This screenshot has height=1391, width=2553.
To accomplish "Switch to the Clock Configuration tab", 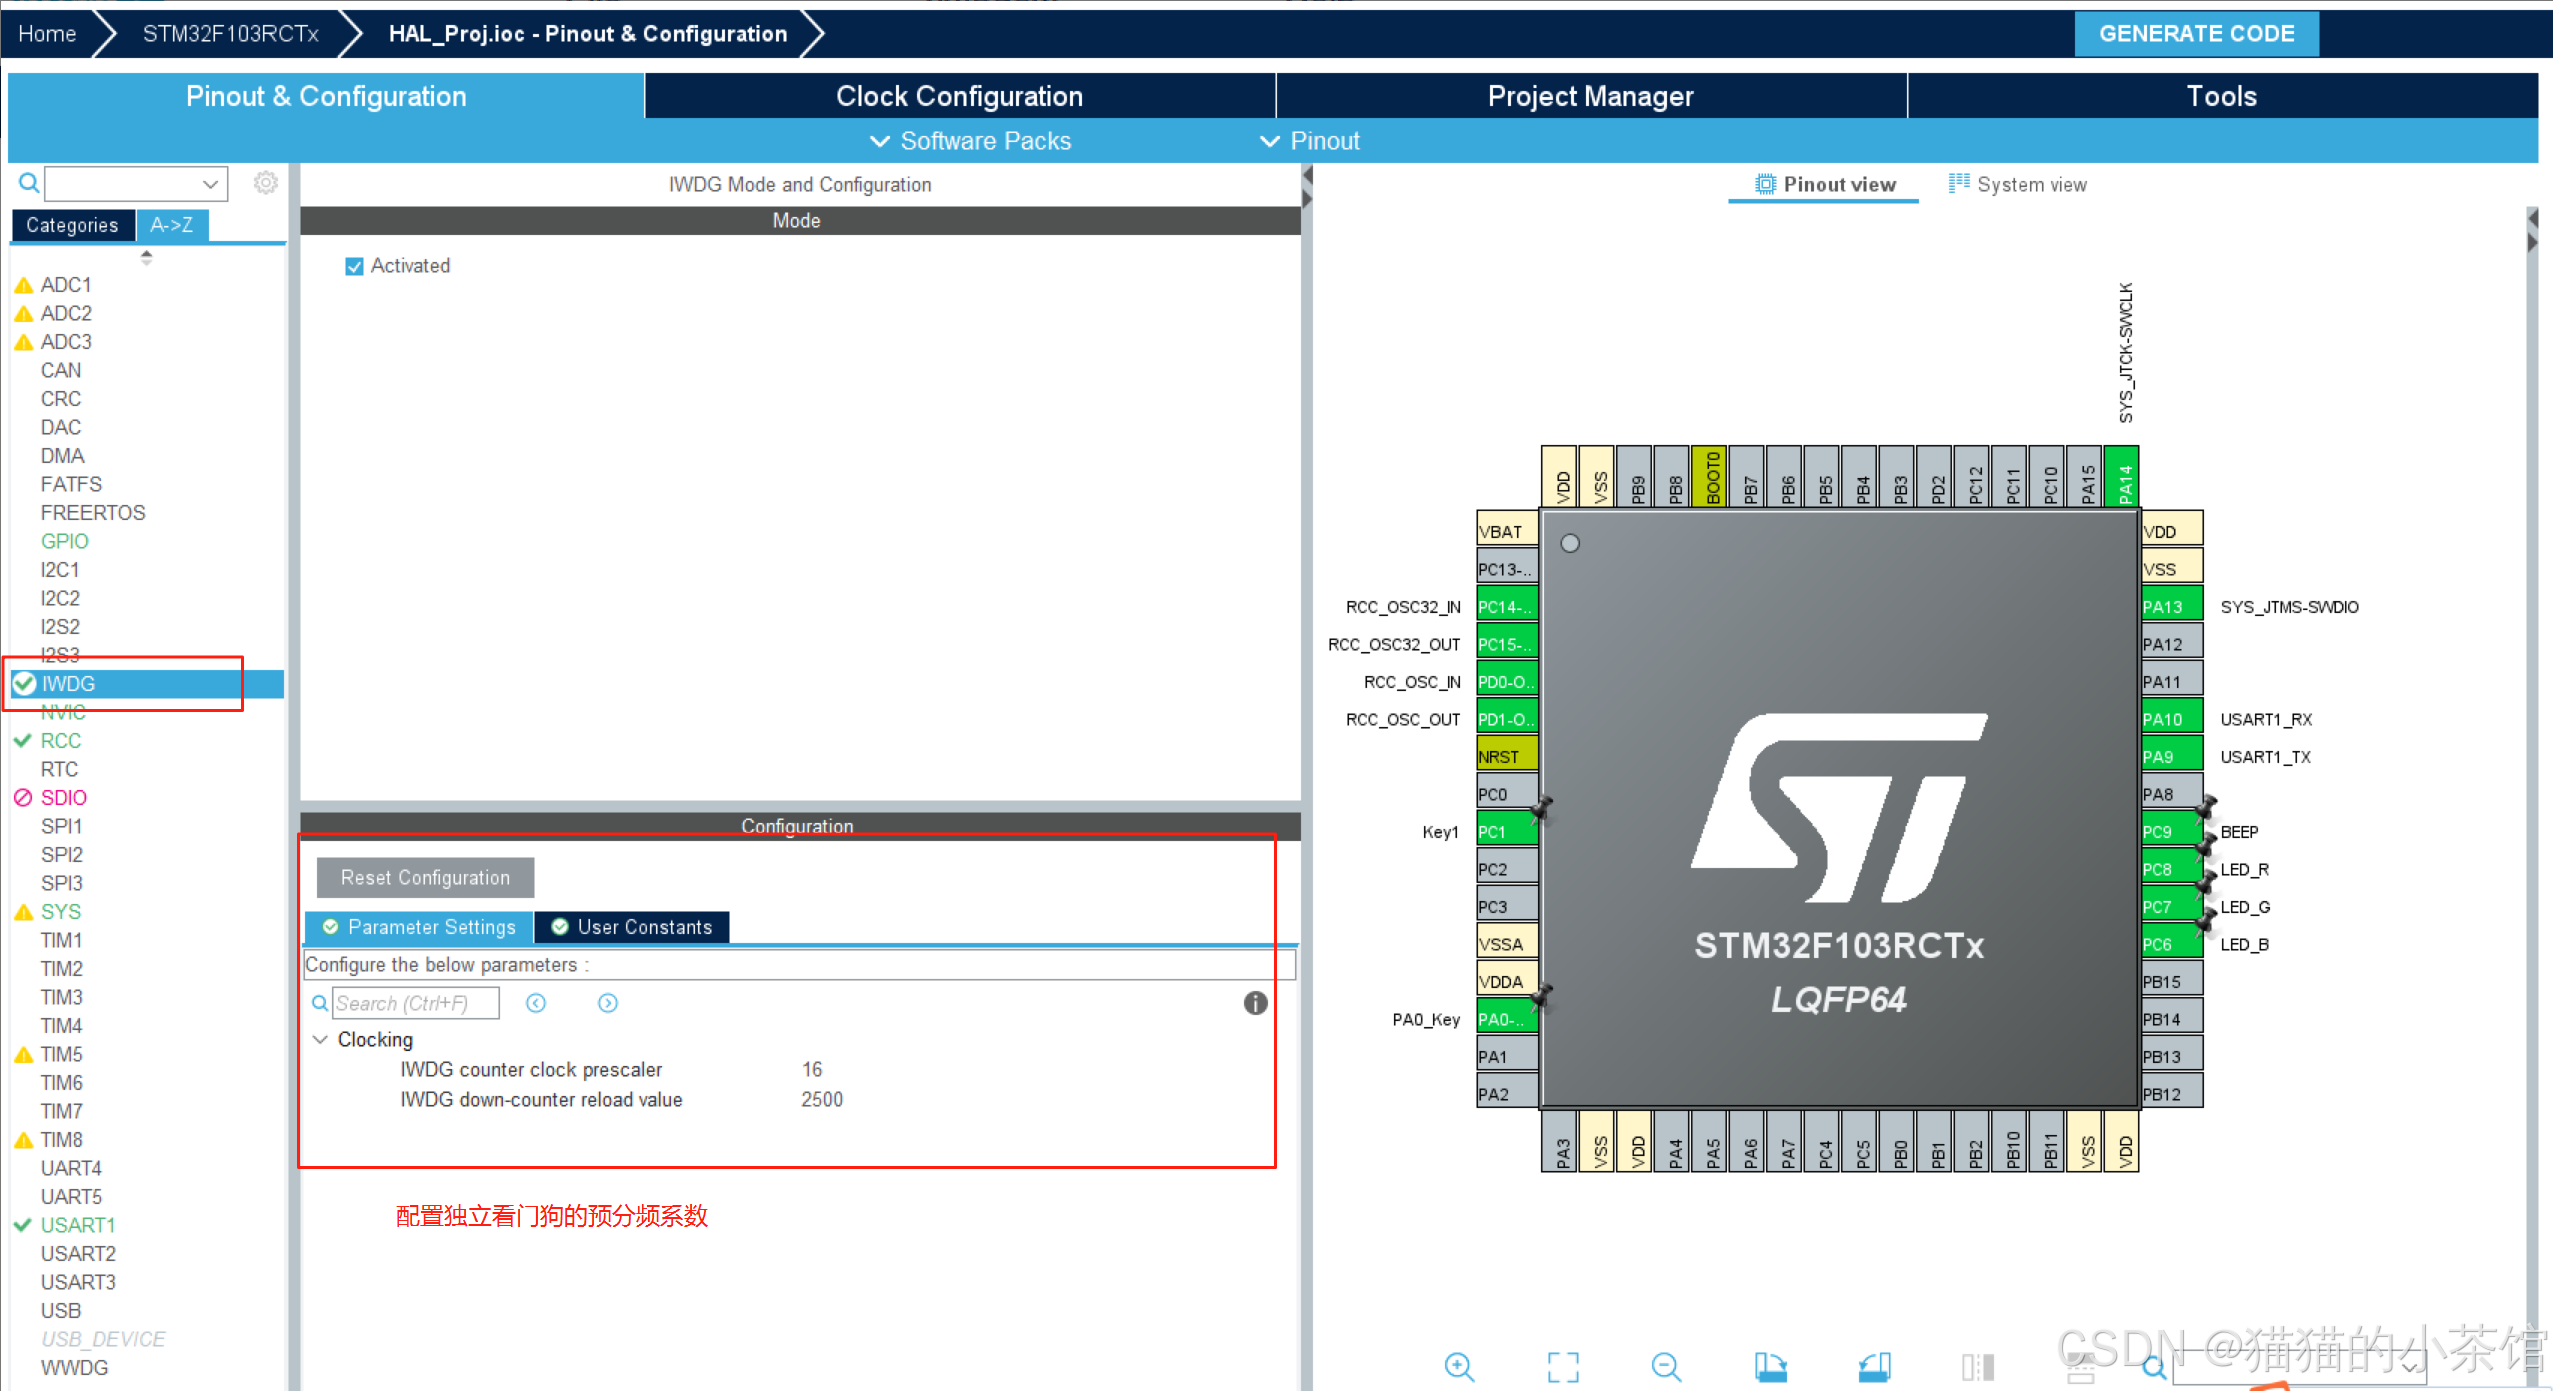I will click(960, 96).
